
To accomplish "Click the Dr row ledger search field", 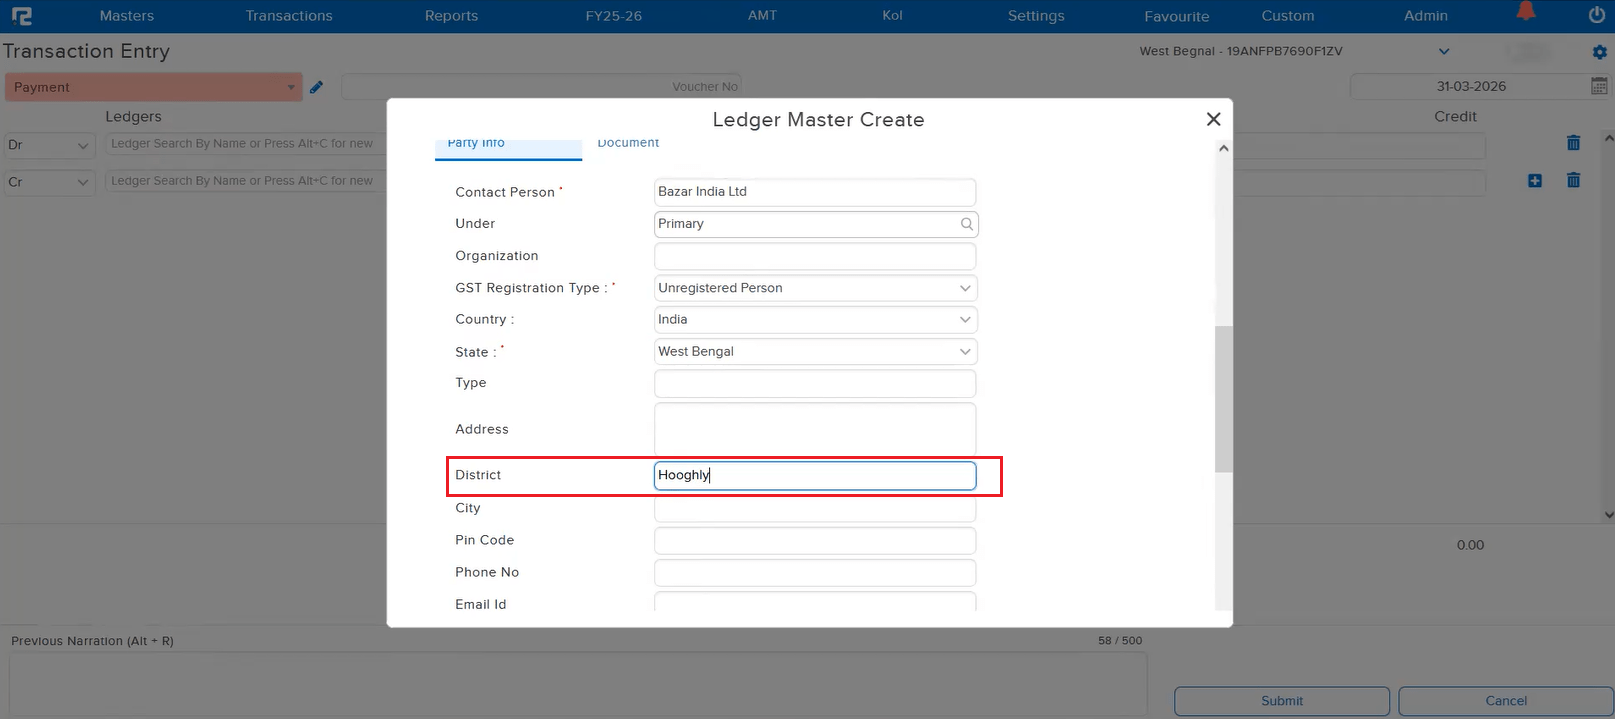I will click(x=245, y=145).
